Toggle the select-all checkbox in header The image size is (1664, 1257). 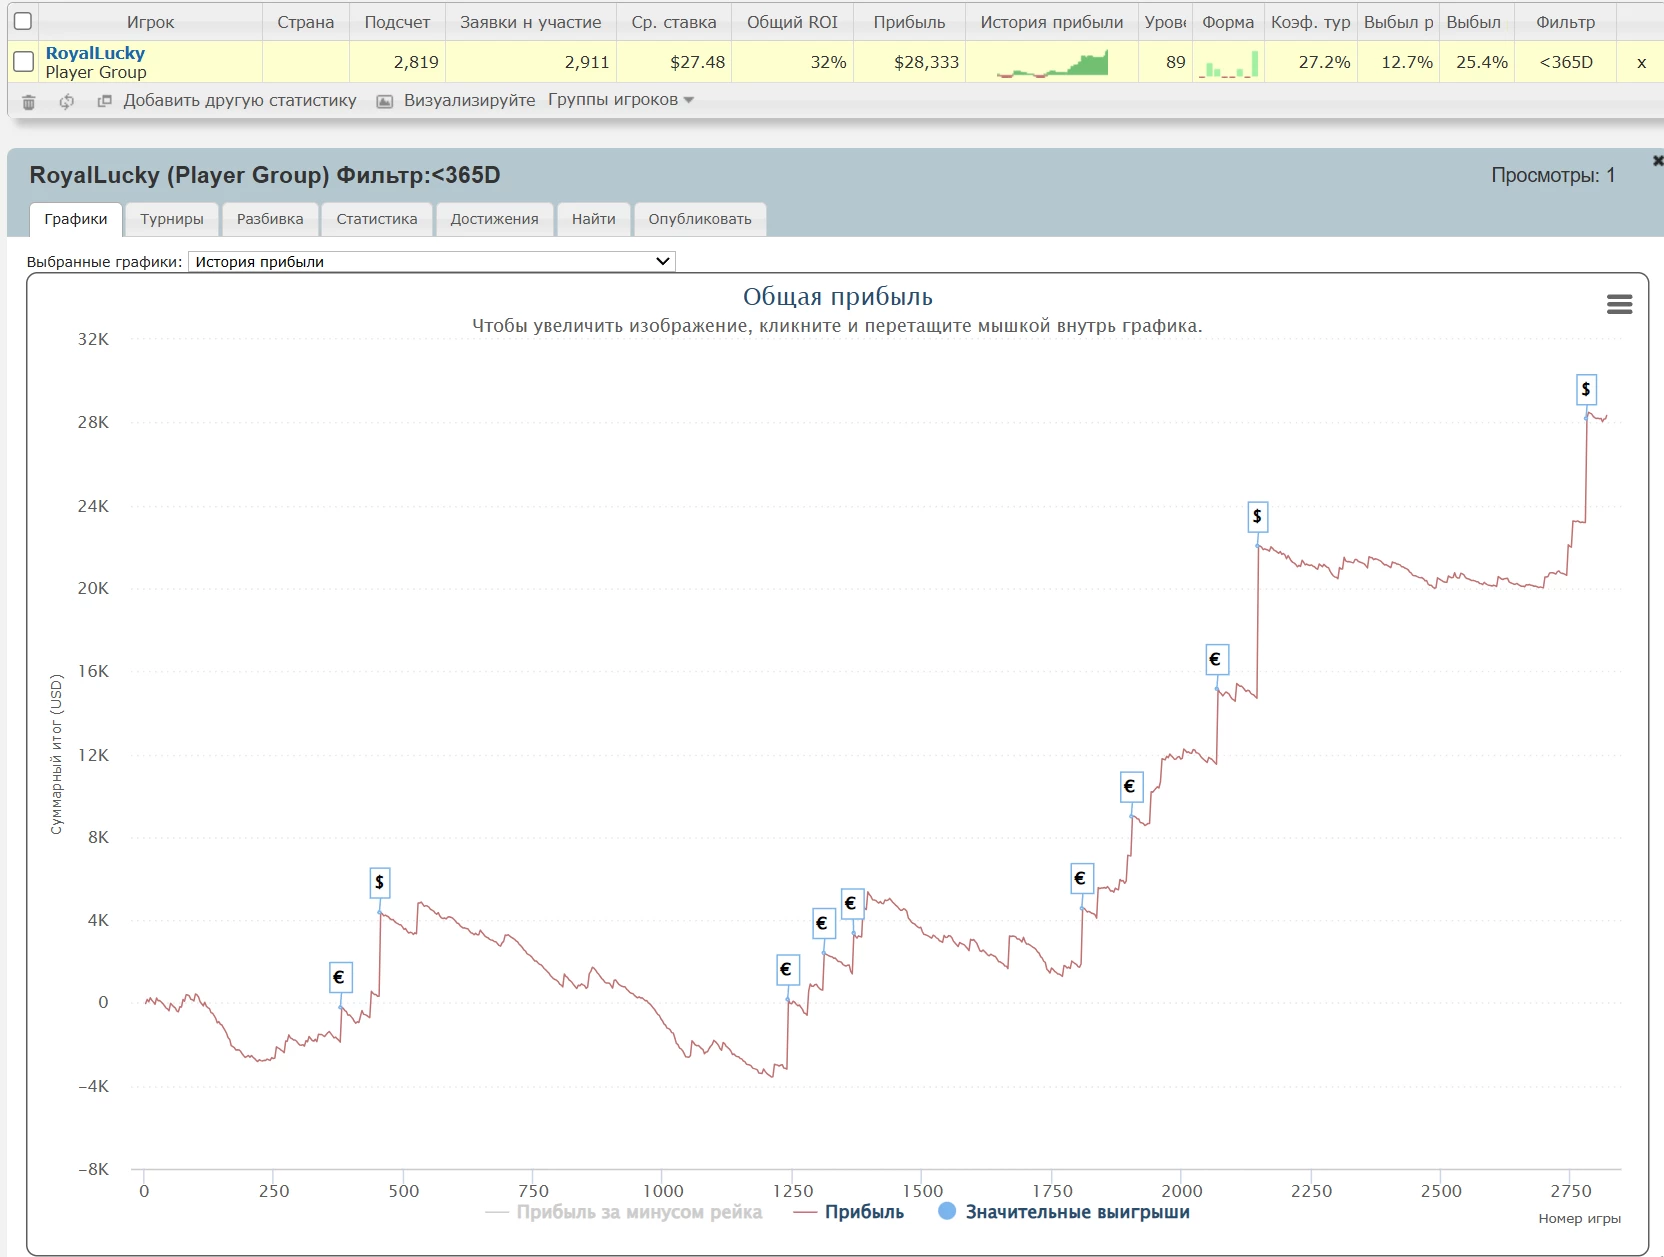point(23,21)
